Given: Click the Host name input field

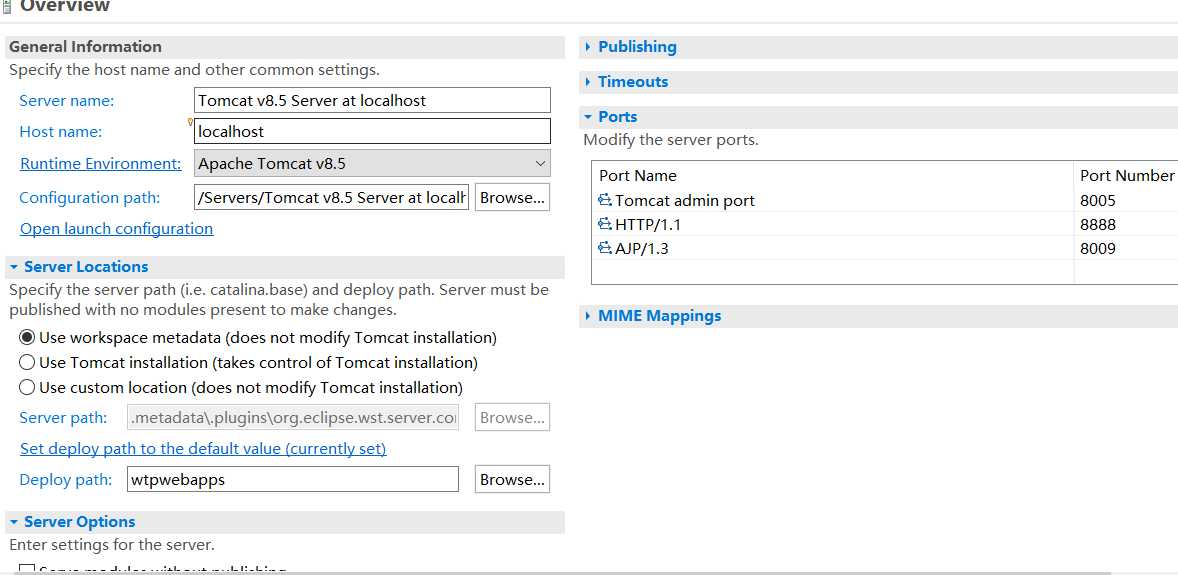Looking at the screenshot, I should tap(372, 132).
